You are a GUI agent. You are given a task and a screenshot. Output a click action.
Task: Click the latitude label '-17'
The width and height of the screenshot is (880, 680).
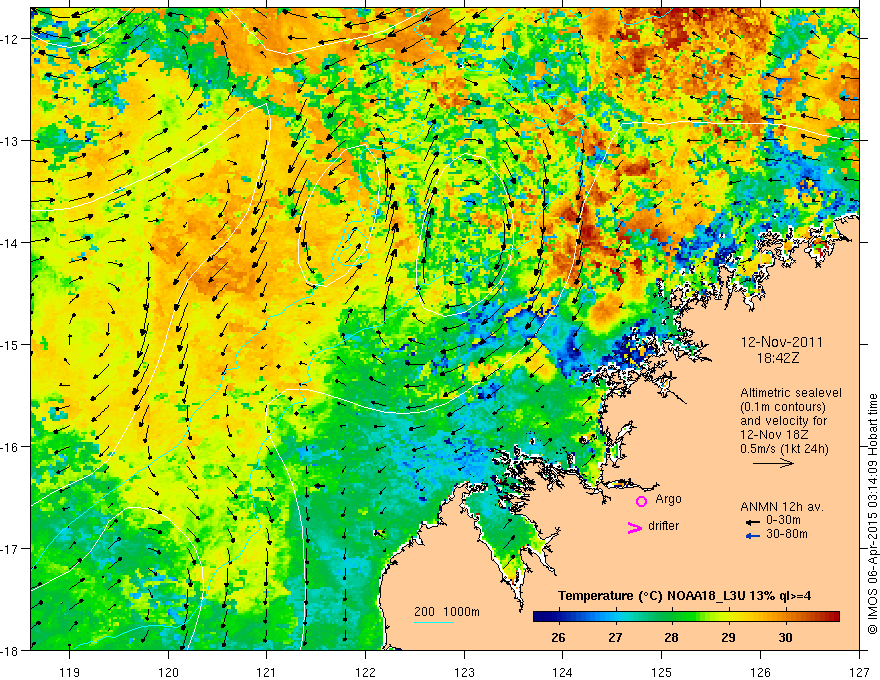tap(10, 548)
